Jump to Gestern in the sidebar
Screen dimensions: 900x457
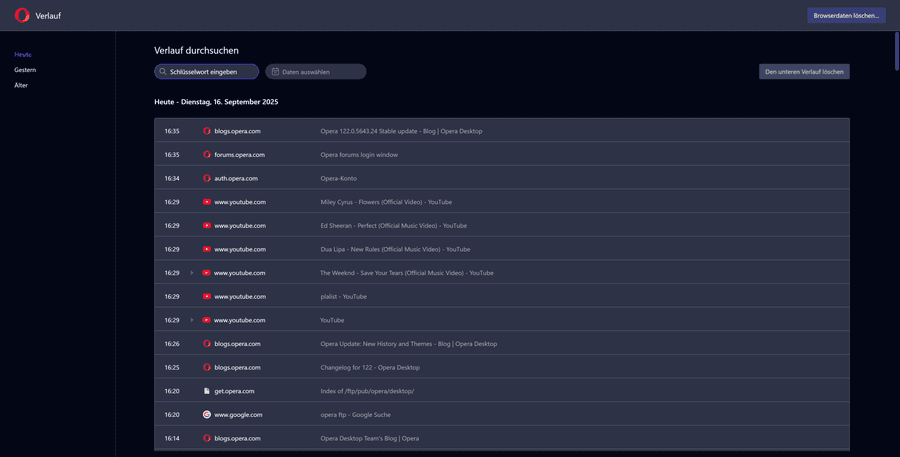25,69
